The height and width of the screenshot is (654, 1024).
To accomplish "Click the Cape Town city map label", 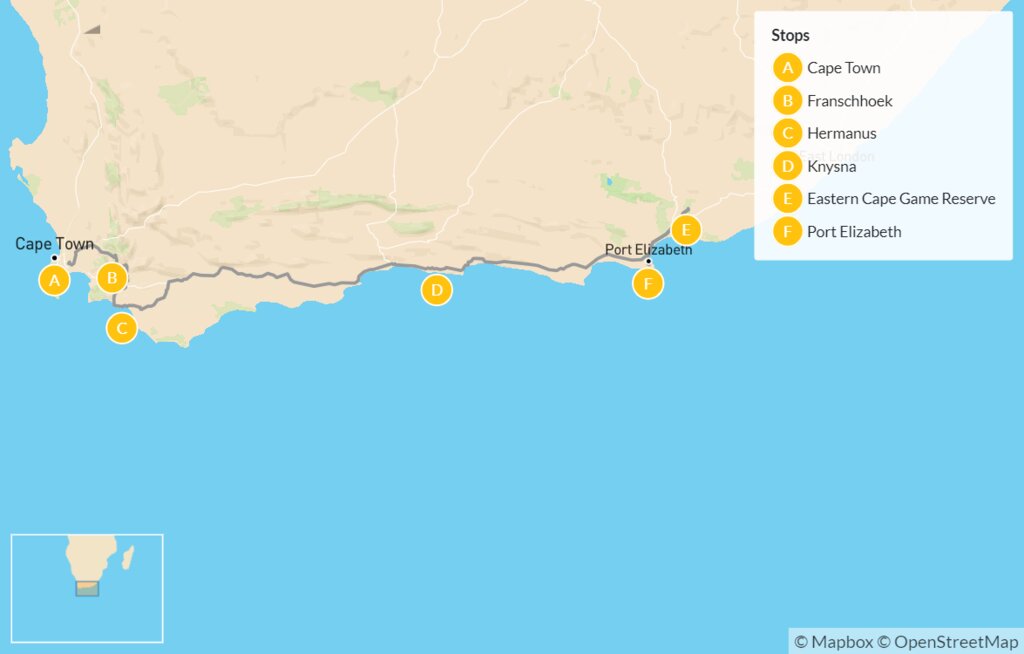I will (x=54, y=244).
